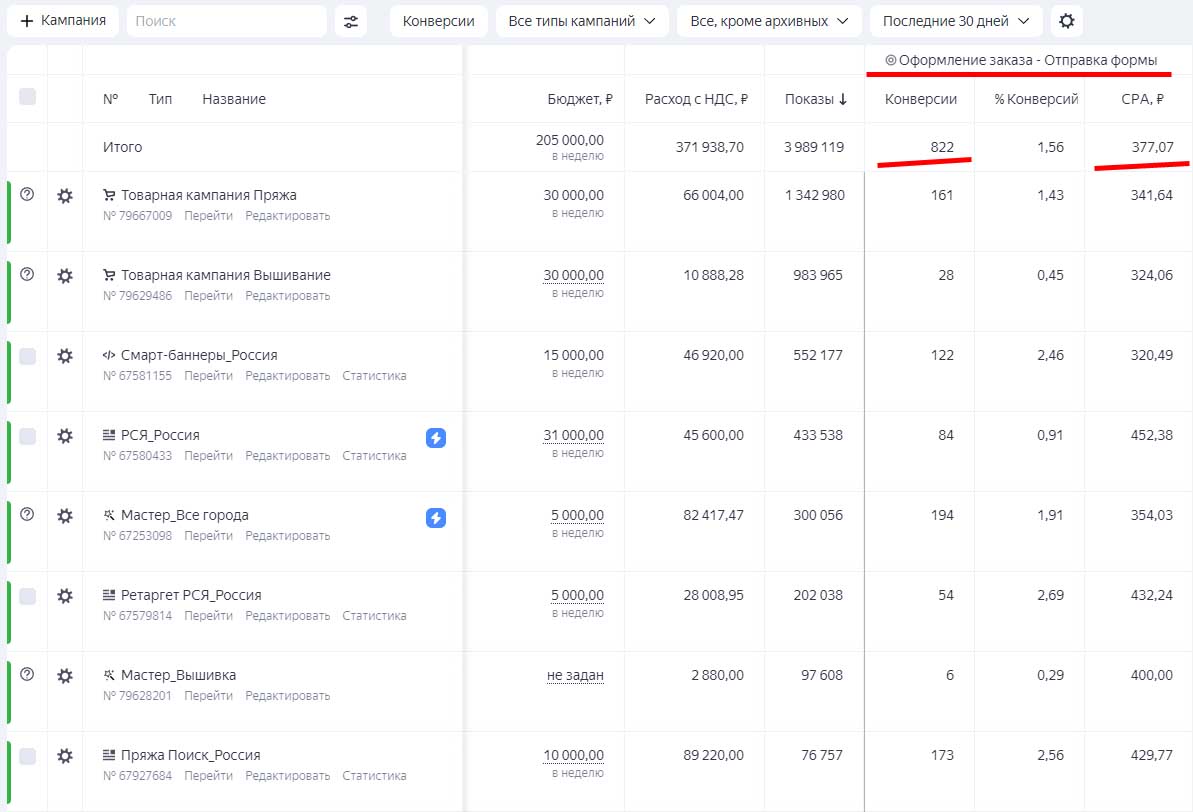Open Статистика link for РСЯ_Россия campaign
Image resolution: width=1193 pixels, height=812 pixels.
pyautogui.click(x=374, y=456)
